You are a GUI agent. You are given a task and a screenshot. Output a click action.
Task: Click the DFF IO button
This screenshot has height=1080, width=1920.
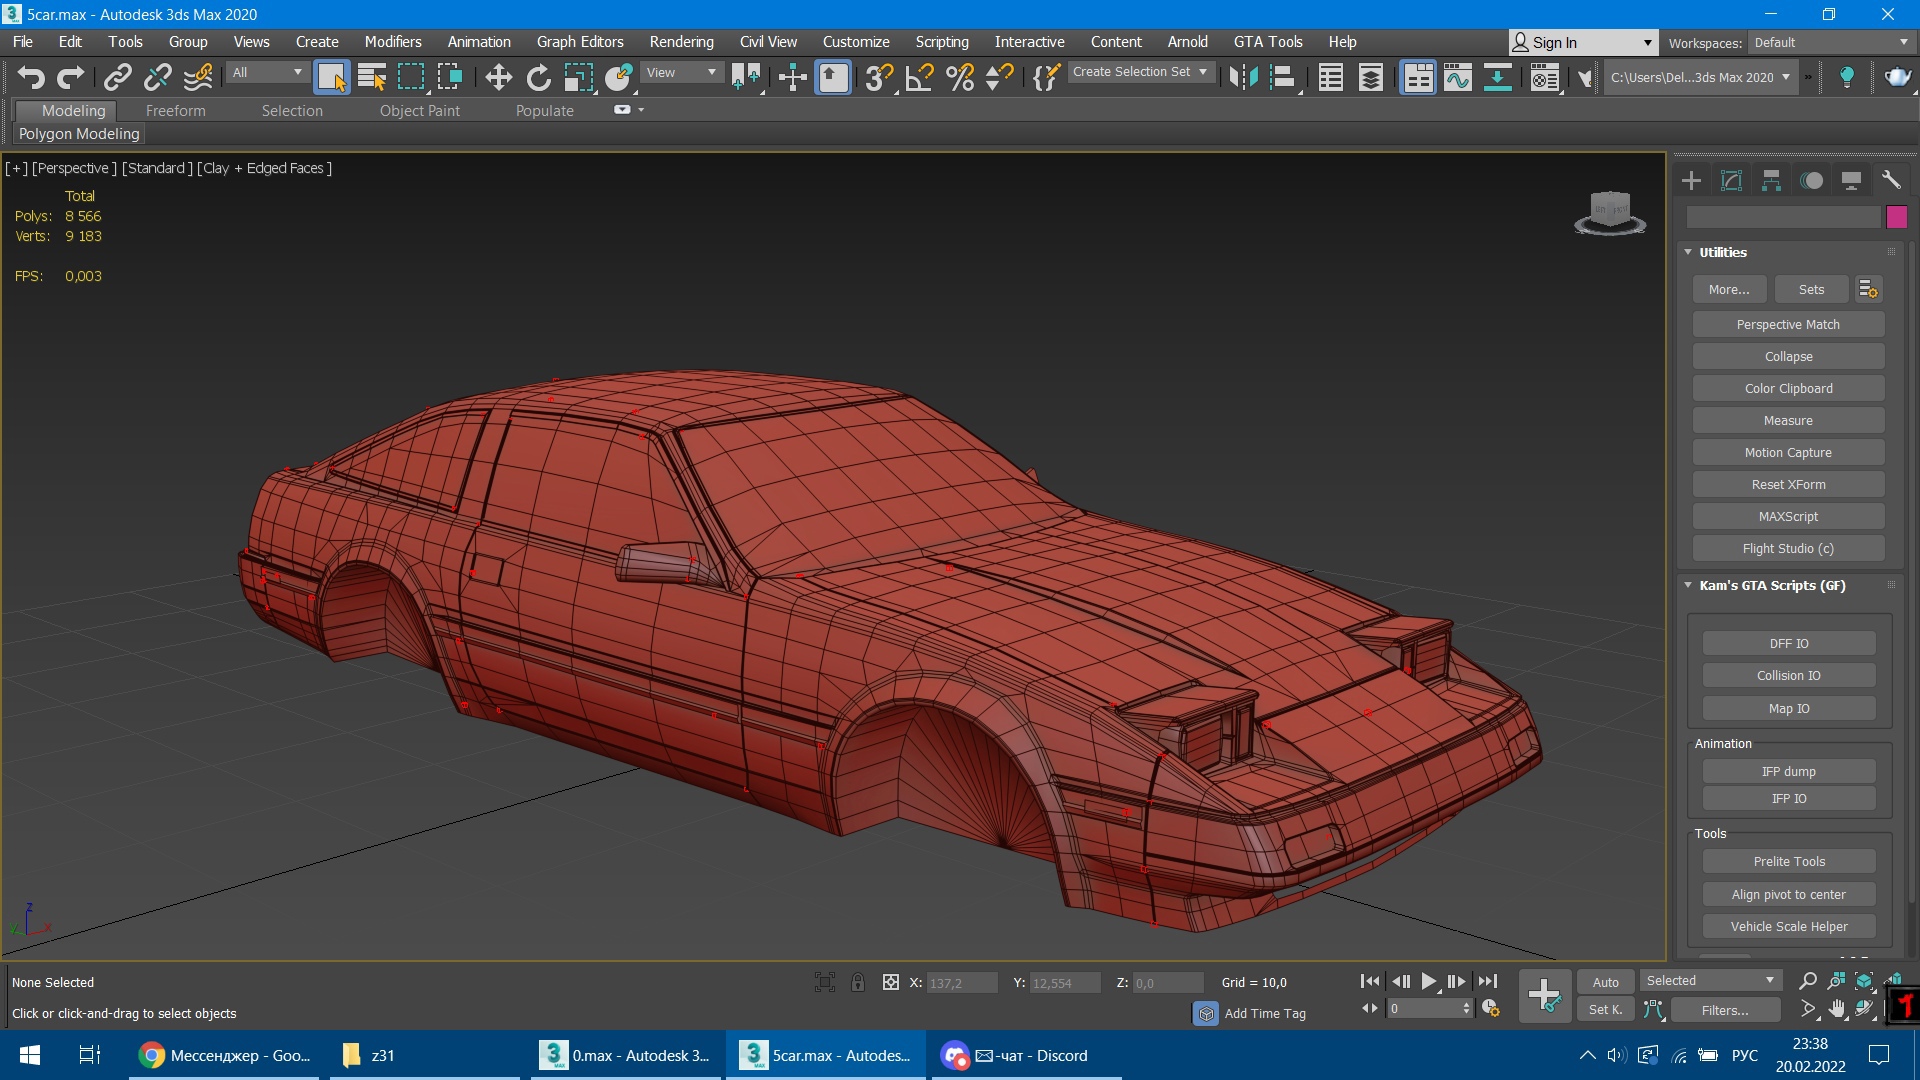[x=1788, y=644]
